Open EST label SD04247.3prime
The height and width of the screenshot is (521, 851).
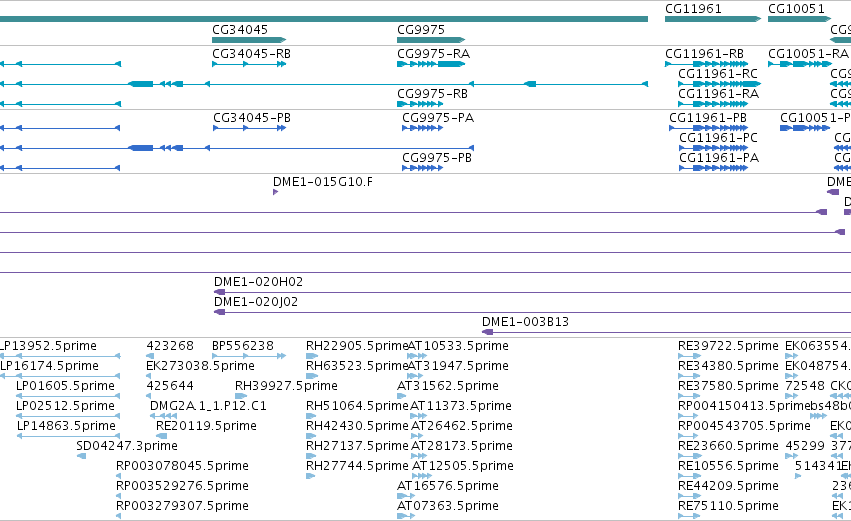click(127, 446)
